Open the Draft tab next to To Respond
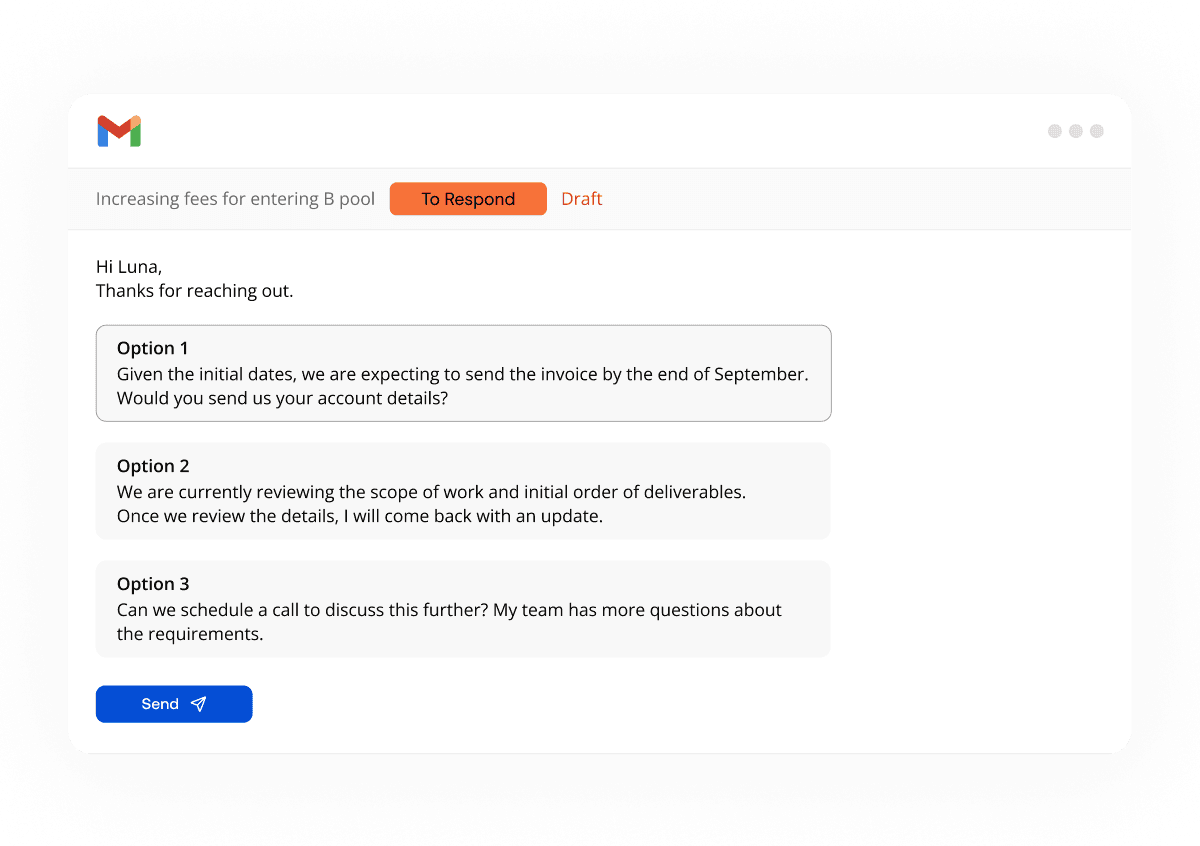1200x846 pixels. [x=582, y=199]
